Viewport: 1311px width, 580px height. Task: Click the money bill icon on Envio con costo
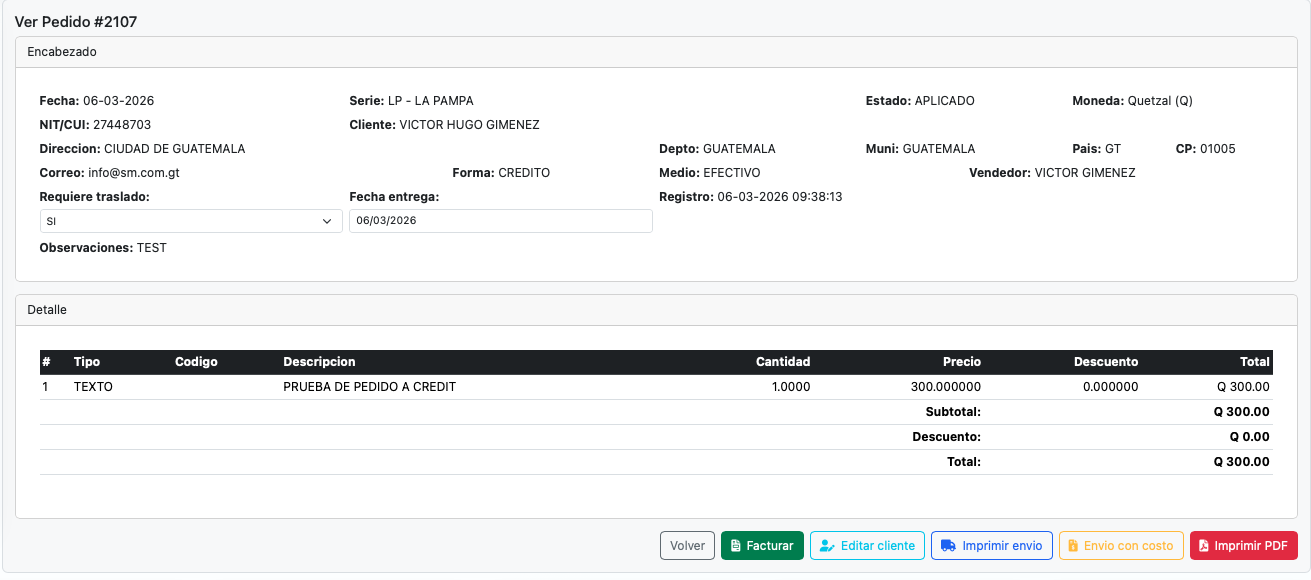pos(1071,545)
